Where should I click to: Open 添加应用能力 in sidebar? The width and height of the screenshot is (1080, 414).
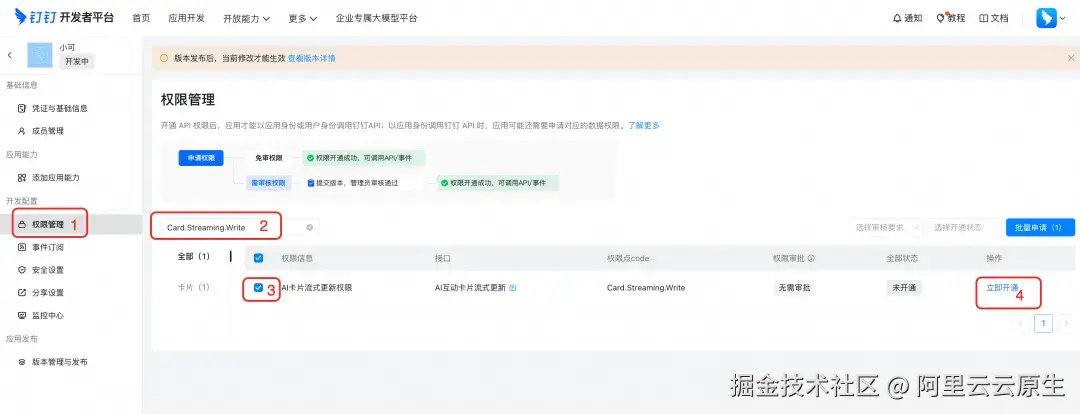click(48, 178)
